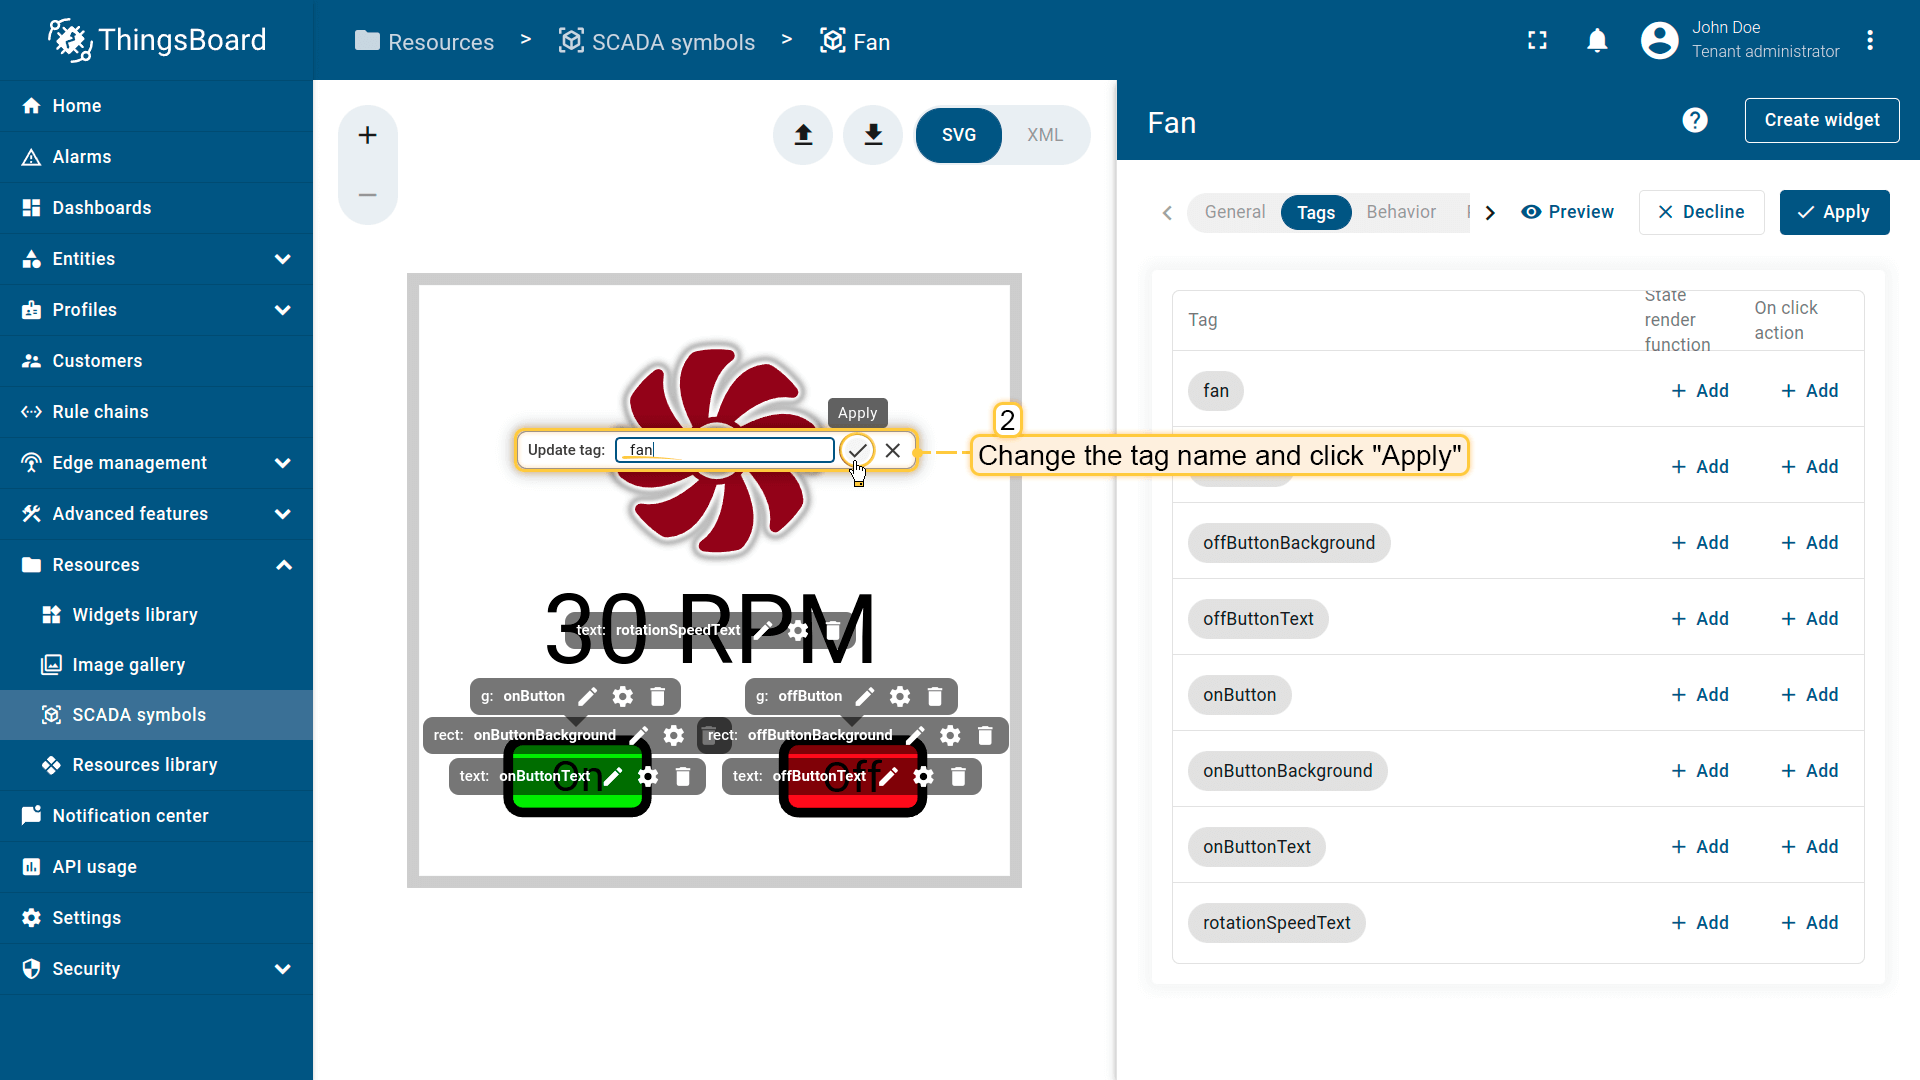Viewport: 1920px width, 1080px height.
Task: Open offButton tag settings gear
Action: click(900, 696)
